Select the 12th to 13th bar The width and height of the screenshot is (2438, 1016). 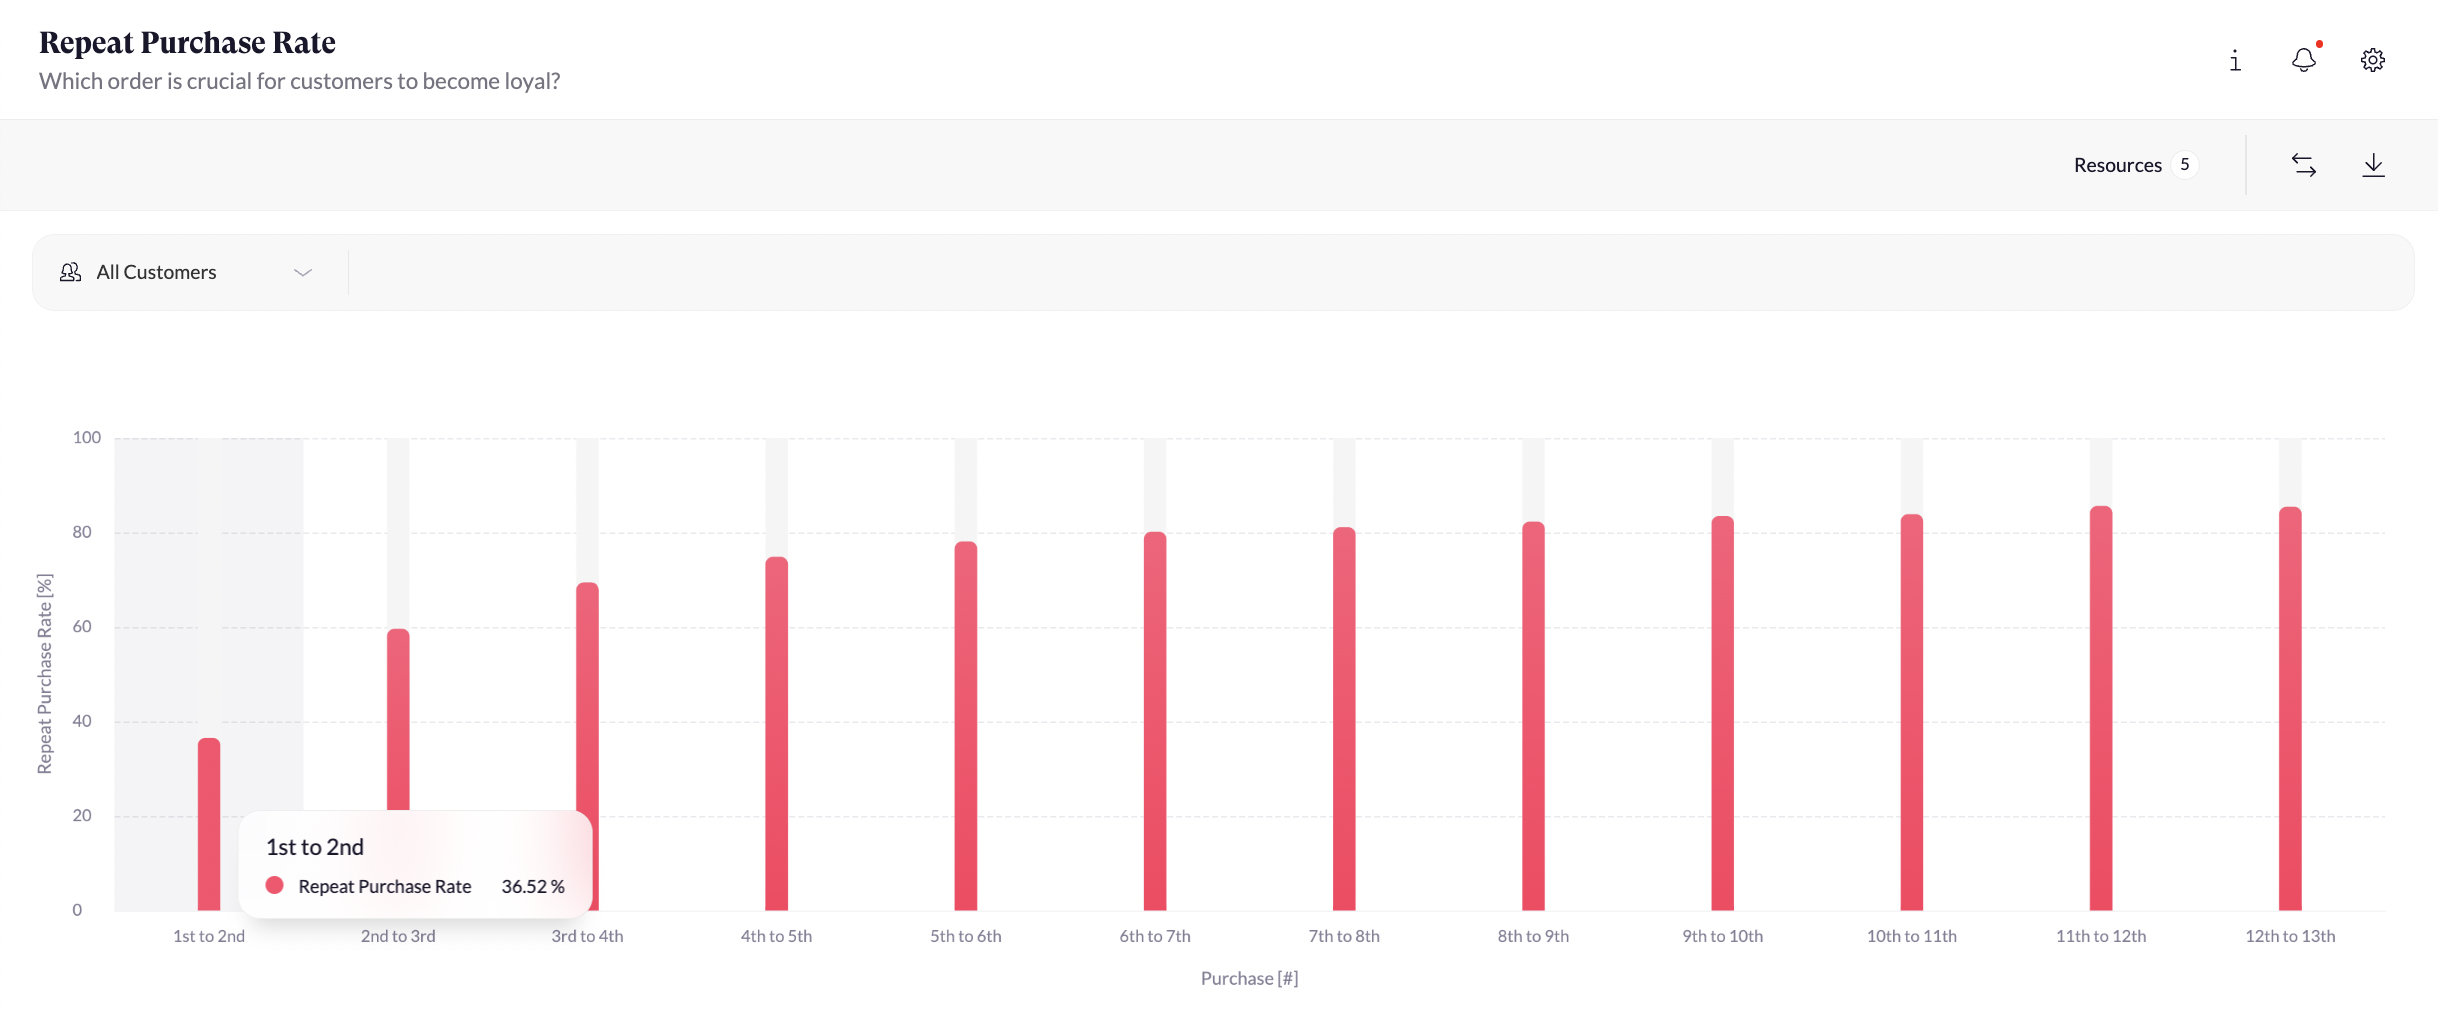pyautogui.click(x=2290, y=708)
